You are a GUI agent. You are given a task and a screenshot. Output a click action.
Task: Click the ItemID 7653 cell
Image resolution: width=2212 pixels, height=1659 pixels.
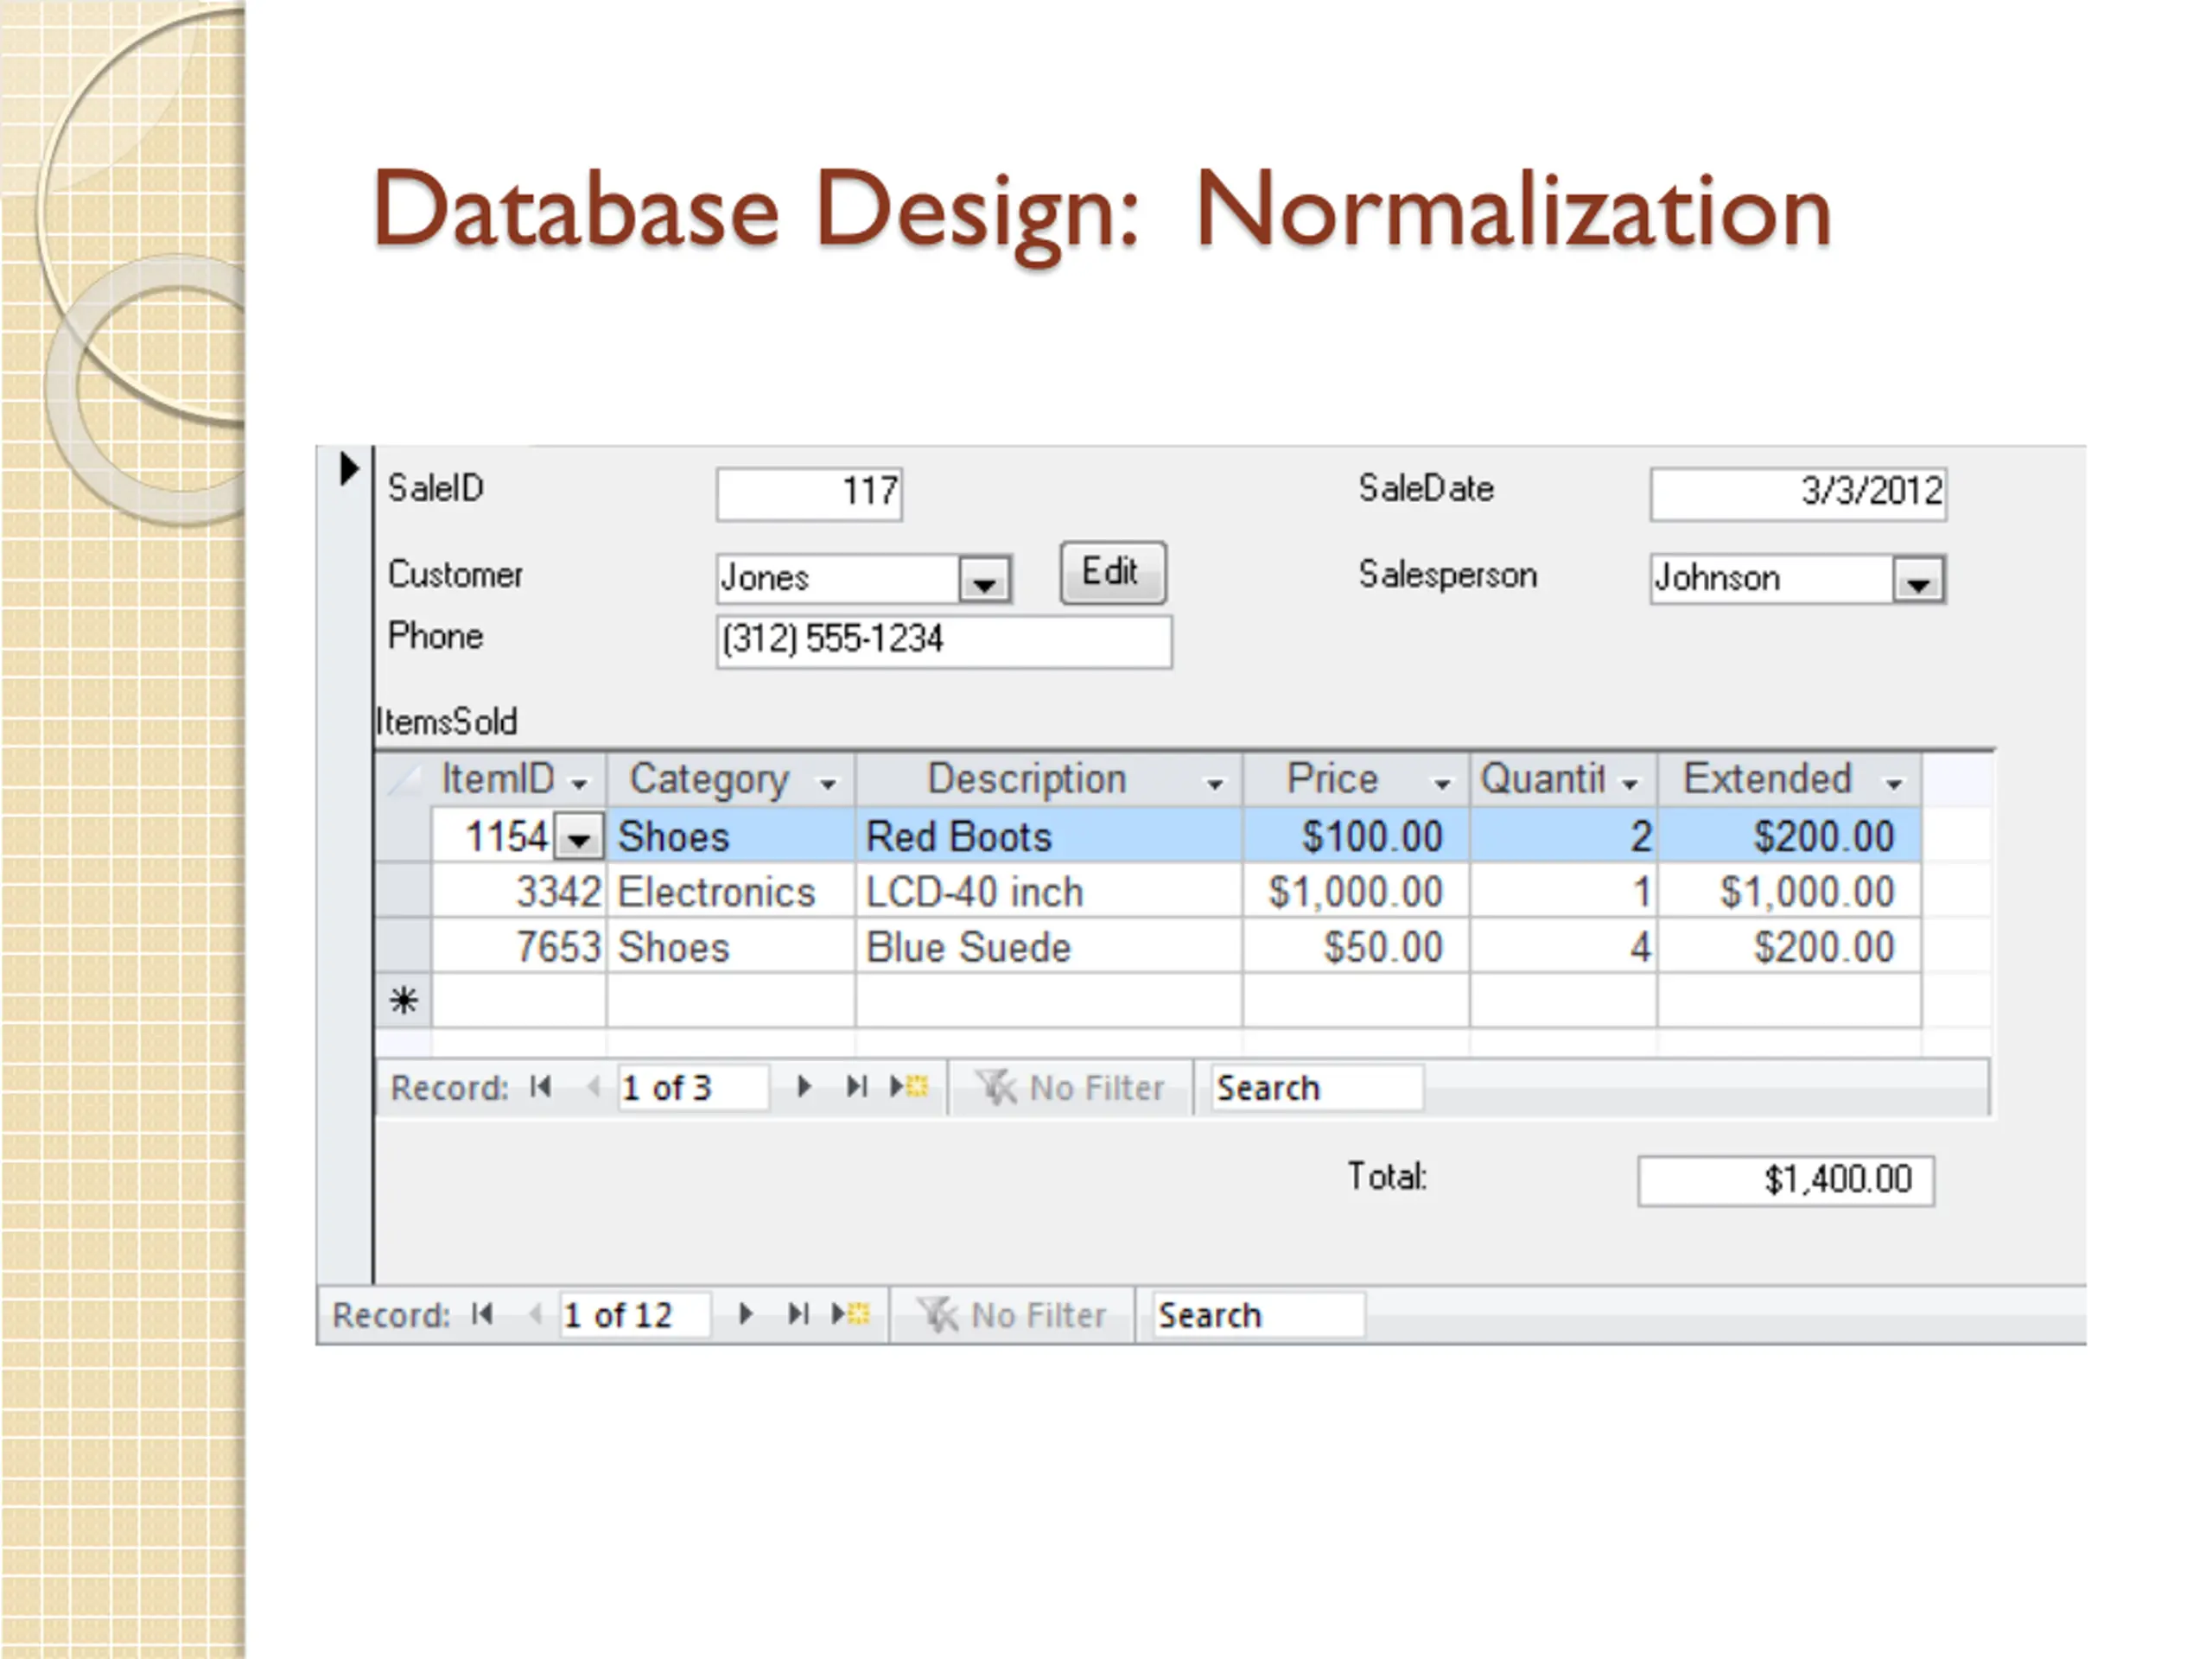(x=519, y=946)
